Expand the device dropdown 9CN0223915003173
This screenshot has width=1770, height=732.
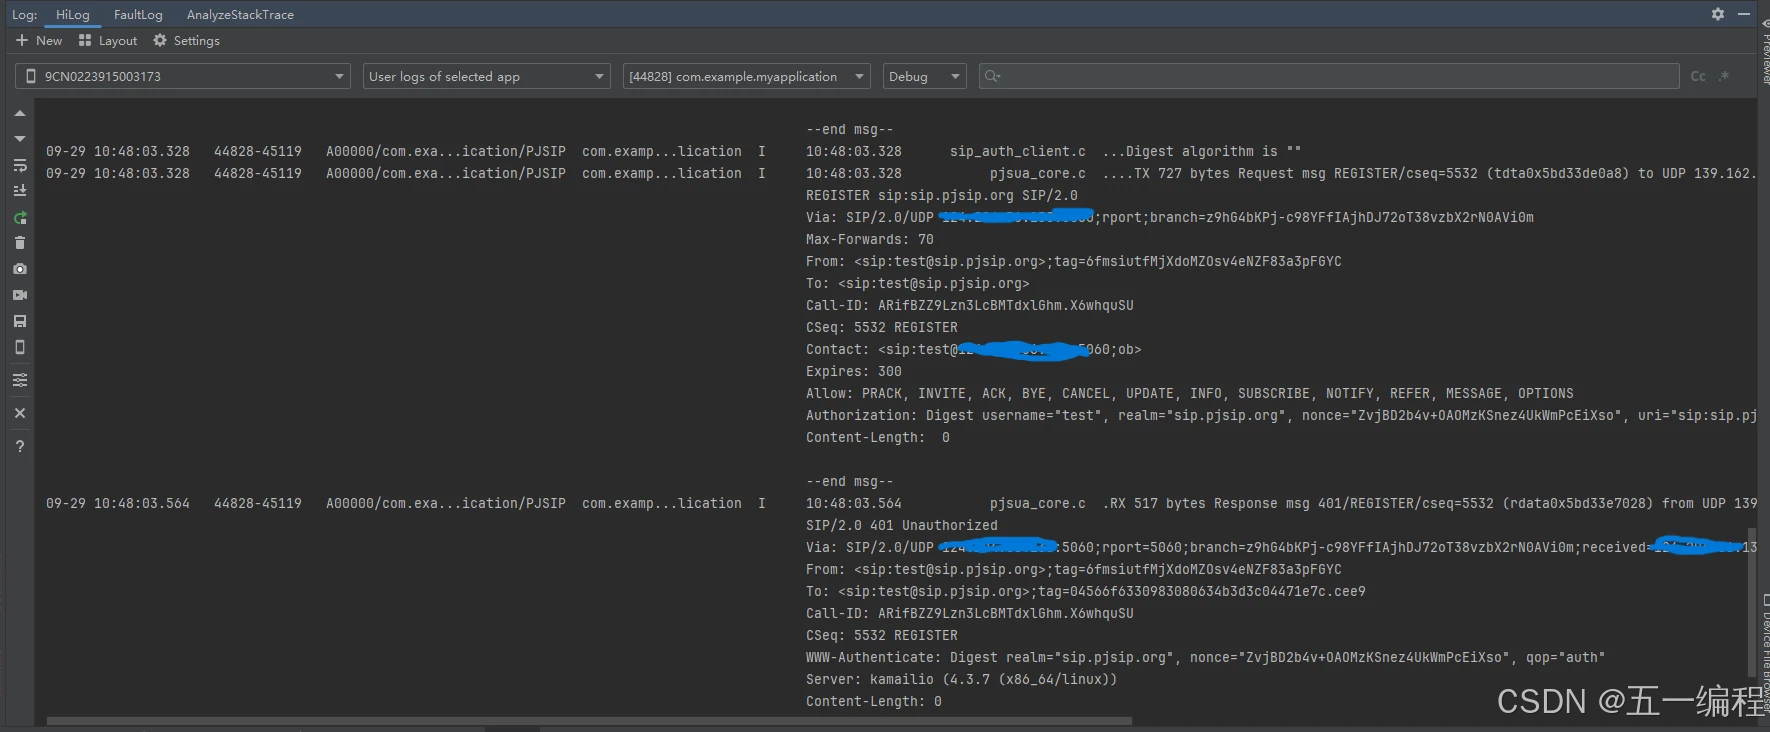[183, 76]
